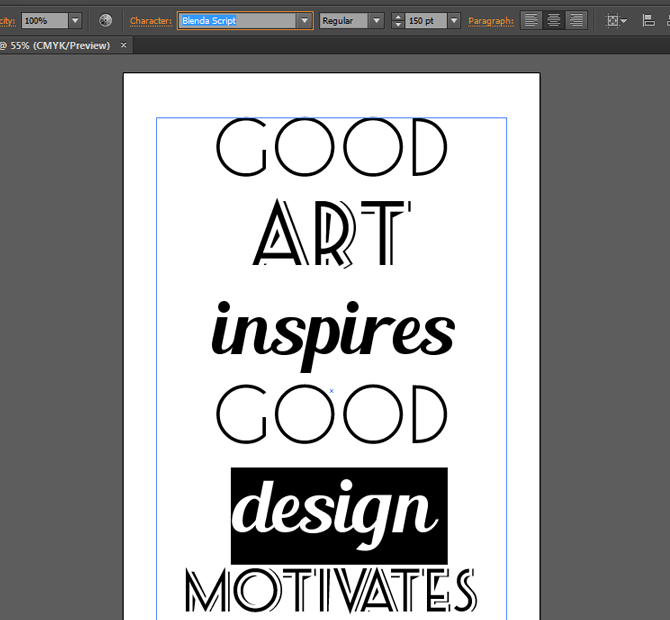Expand the Blenda Script font family dropdown

[304, 20]
